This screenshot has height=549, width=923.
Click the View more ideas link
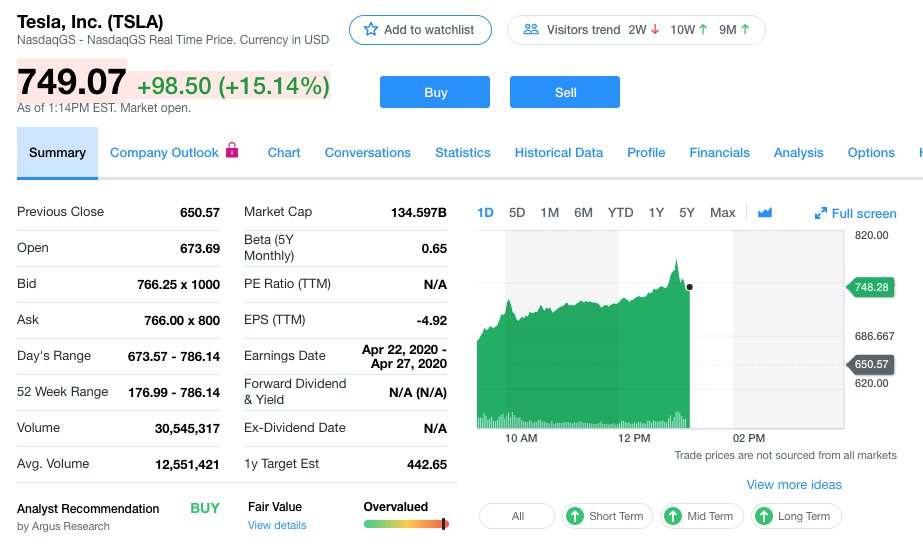click(794, 484)
